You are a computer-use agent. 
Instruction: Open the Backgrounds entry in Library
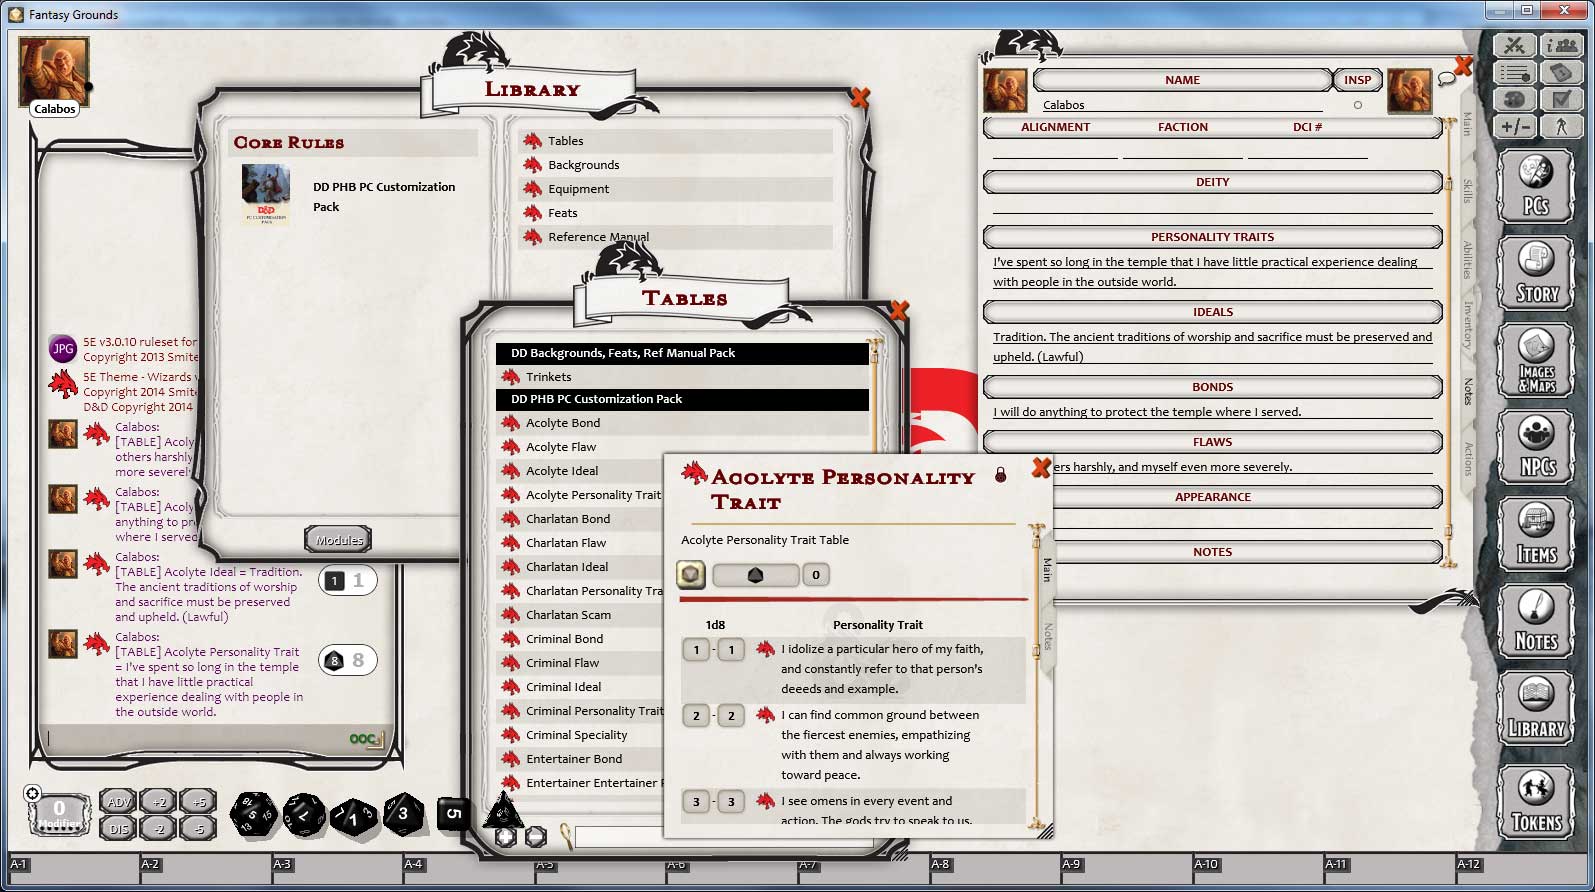pyautogui.click(x=583, y=165)
